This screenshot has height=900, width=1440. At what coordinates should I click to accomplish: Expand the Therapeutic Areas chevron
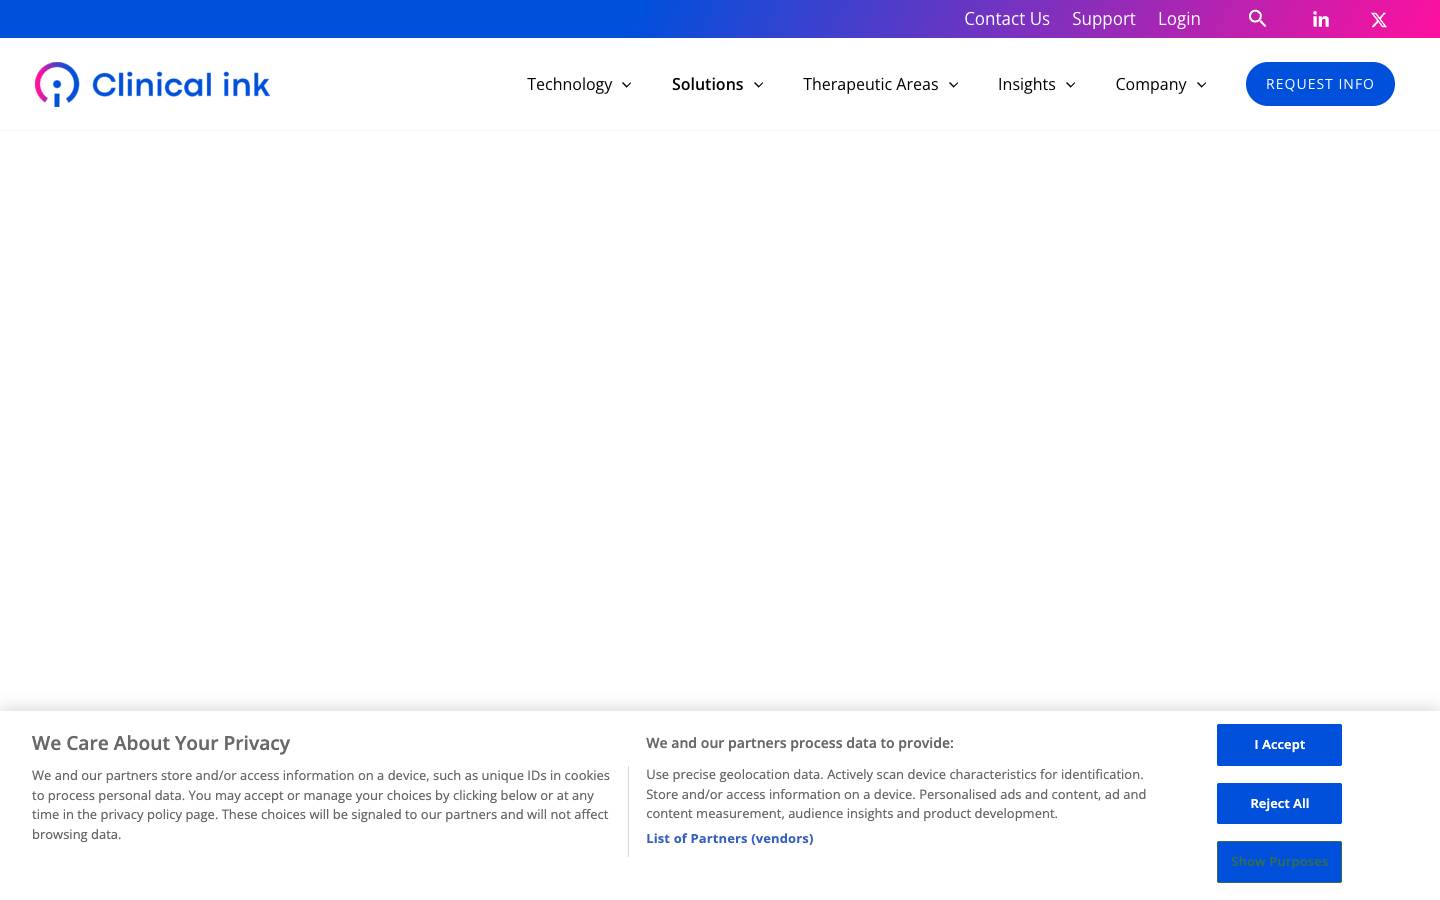953,85
